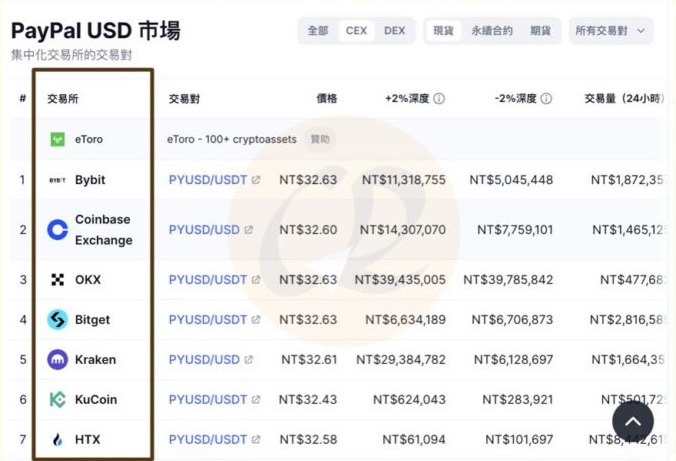Click the PayPal USD 市場 heading

tap(96, 31)
